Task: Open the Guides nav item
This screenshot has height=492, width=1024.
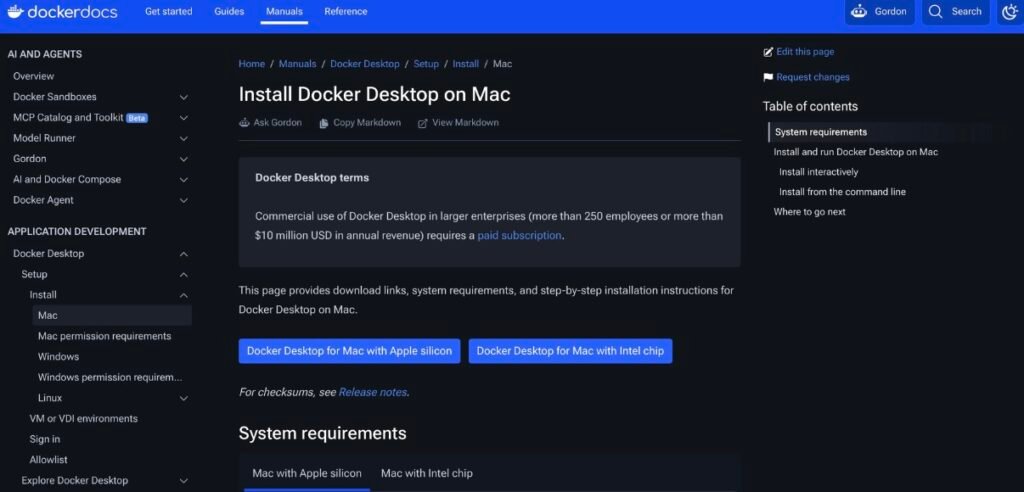Action: 229,11
